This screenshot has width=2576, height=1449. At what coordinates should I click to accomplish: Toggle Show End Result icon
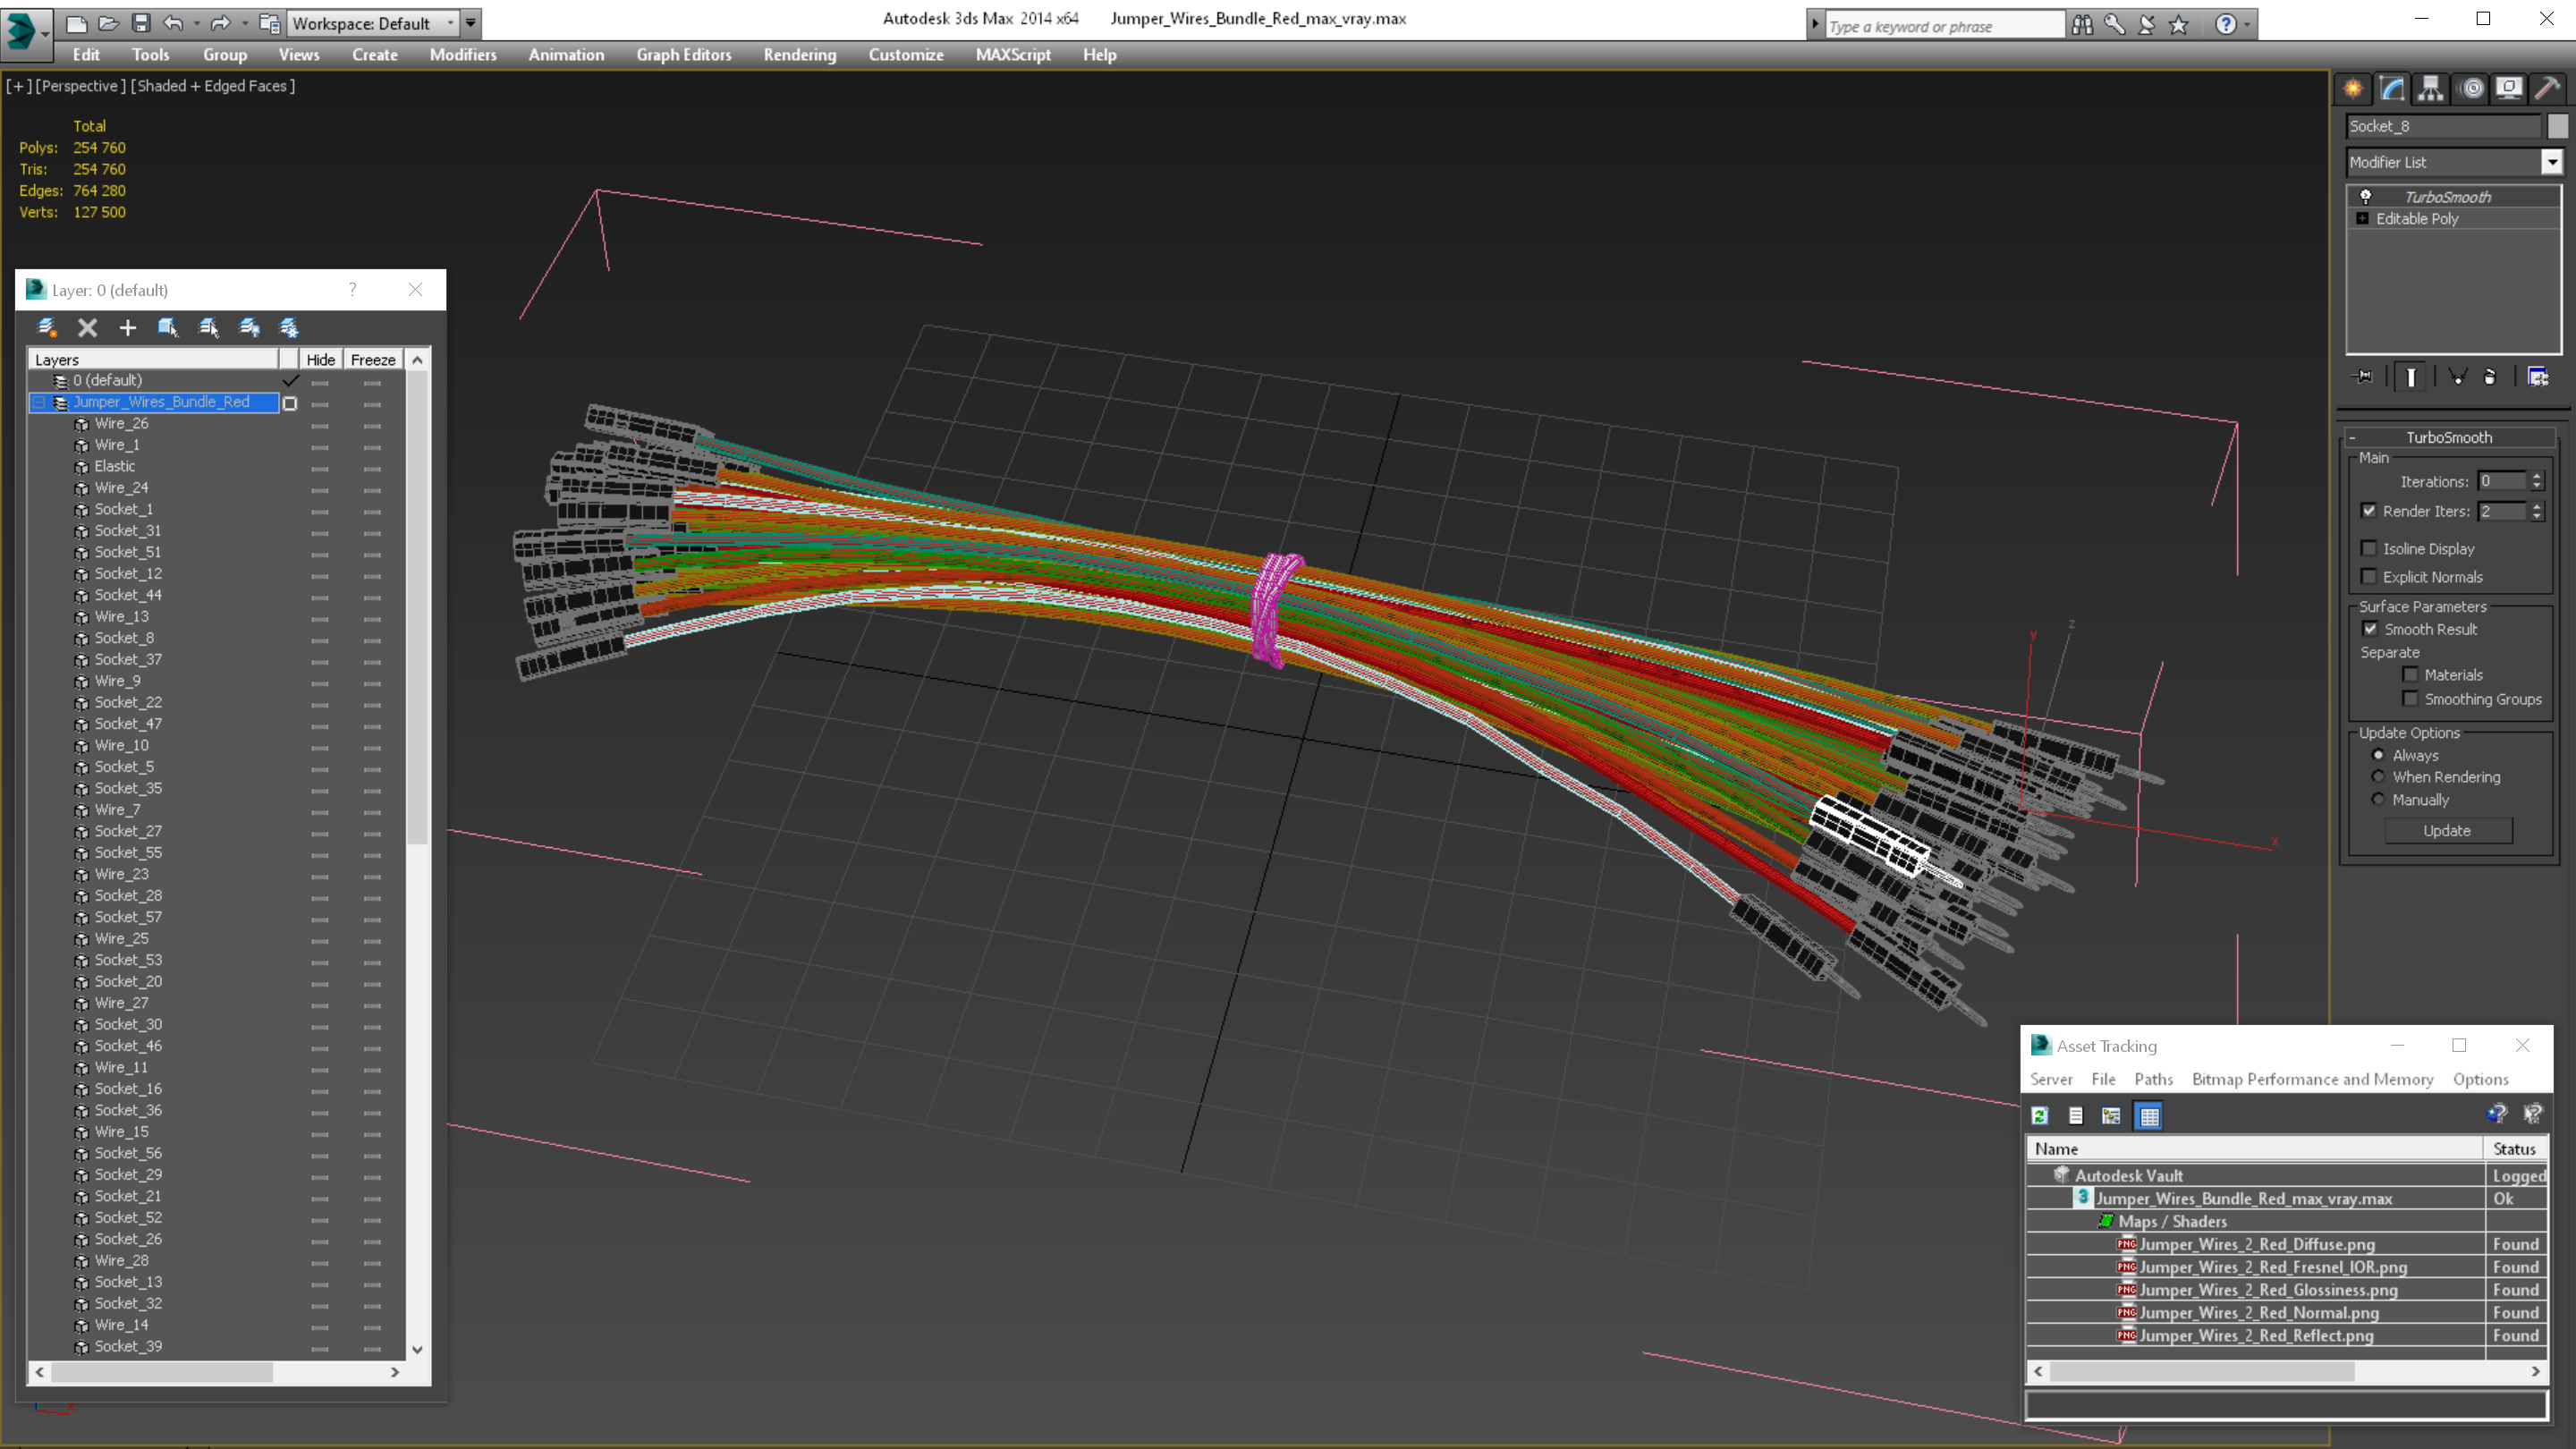[x=2411, y=377]
